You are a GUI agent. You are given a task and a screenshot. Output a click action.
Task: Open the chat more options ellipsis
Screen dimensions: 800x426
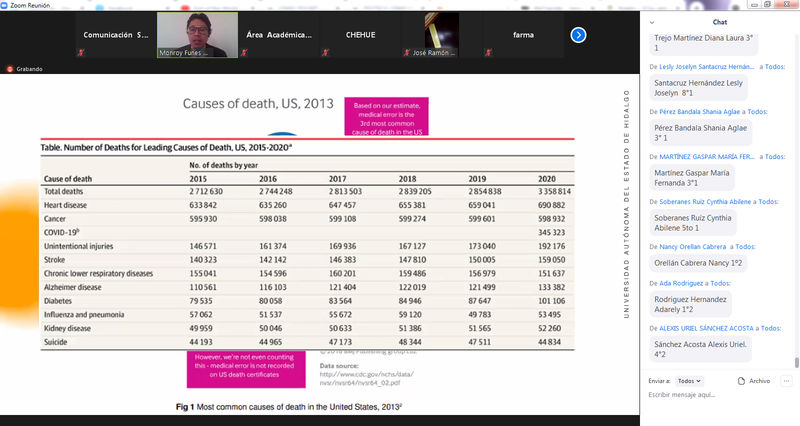click(787, 381)
